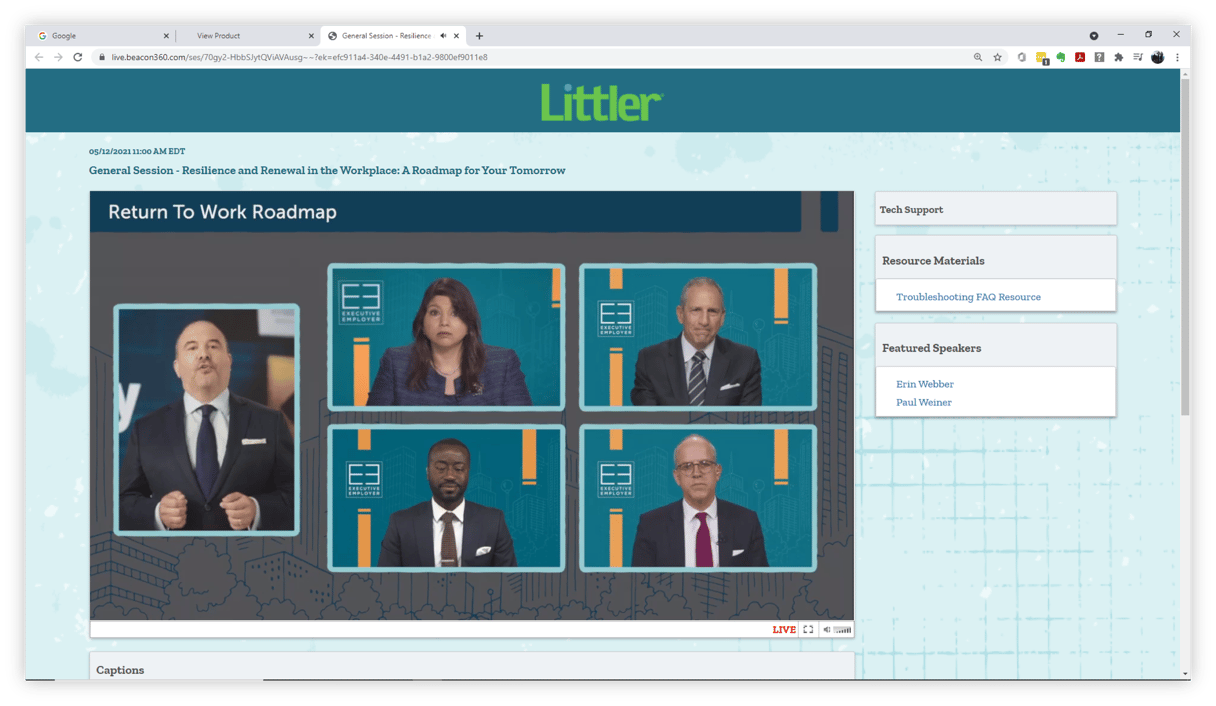Mute the video using the speaker icon
This screenshot has width=1216, height=706.
click(826, 630)
